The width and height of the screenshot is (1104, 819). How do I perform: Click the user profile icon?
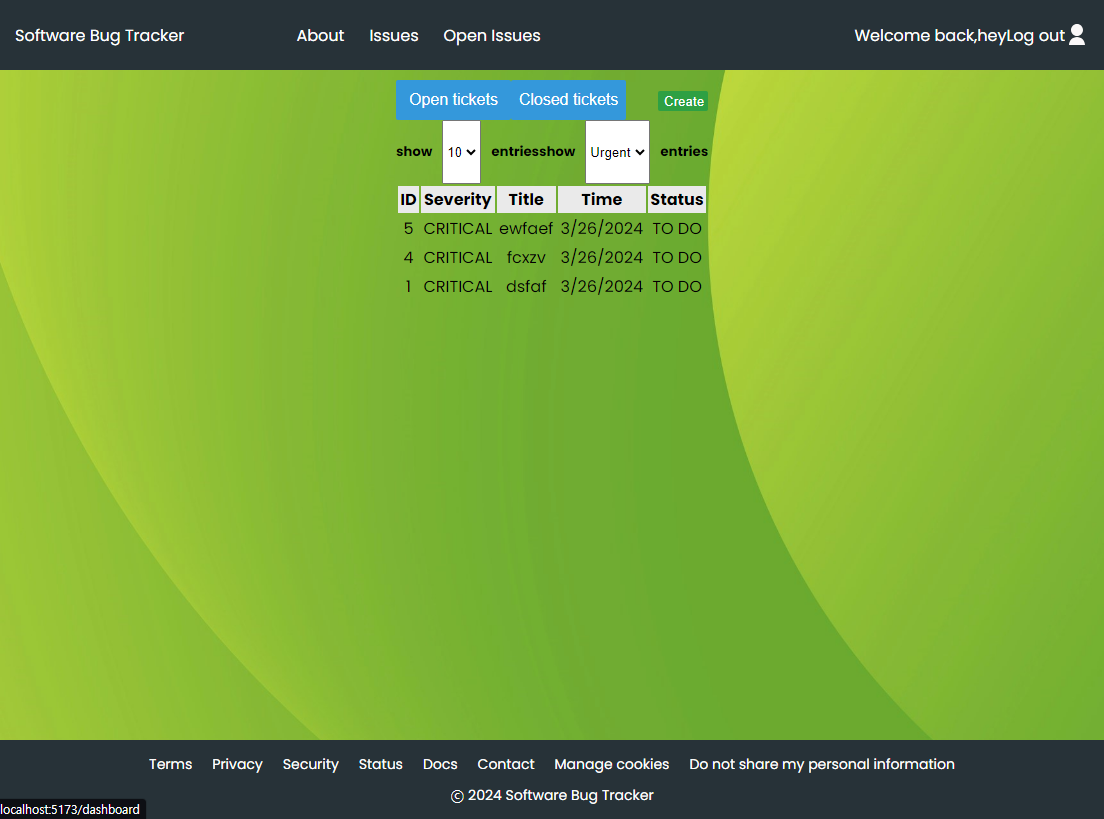1077,35
